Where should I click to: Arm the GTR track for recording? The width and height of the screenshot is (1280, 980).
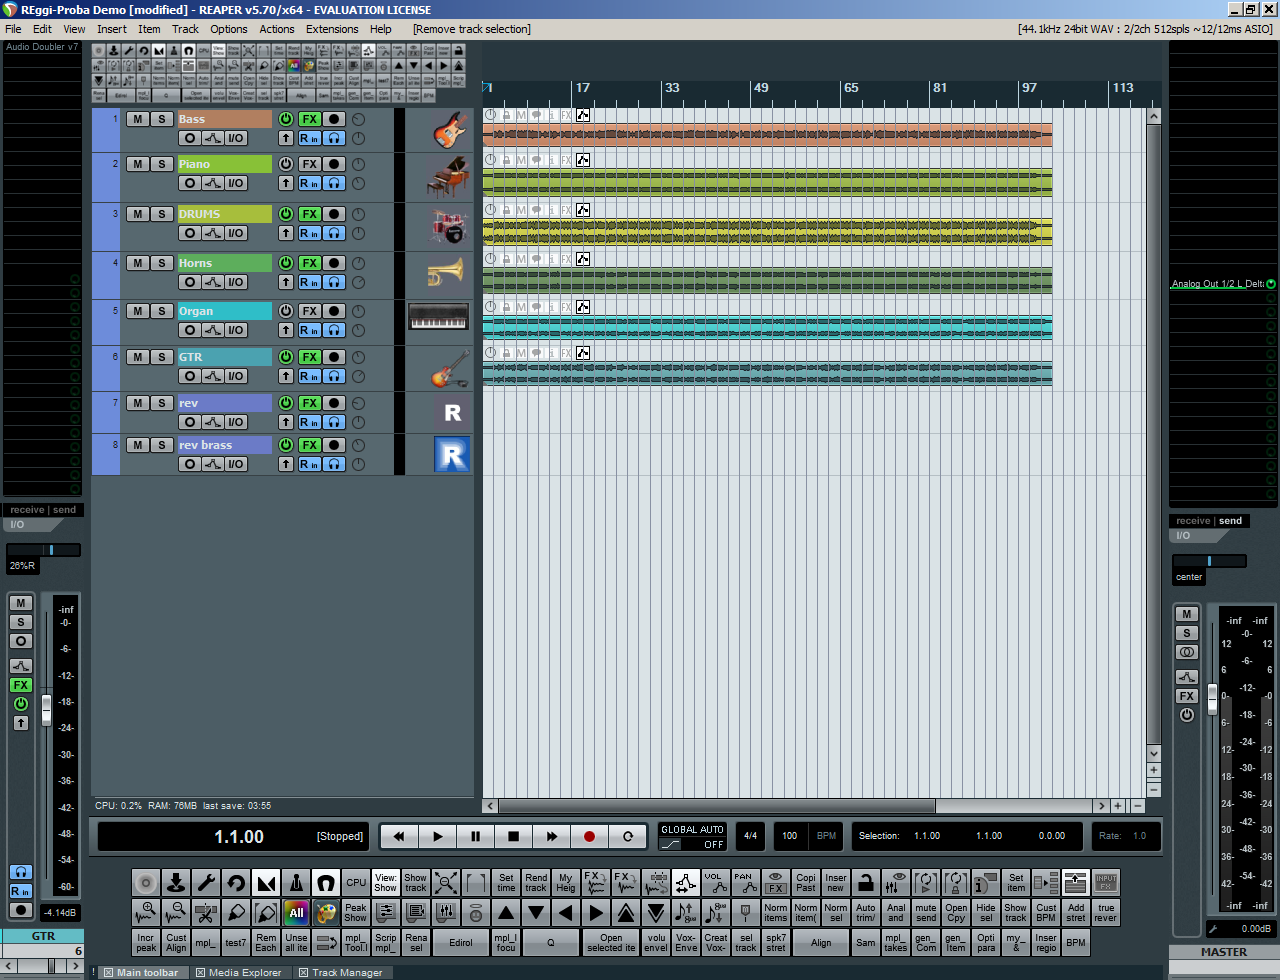tap(335, 357)
